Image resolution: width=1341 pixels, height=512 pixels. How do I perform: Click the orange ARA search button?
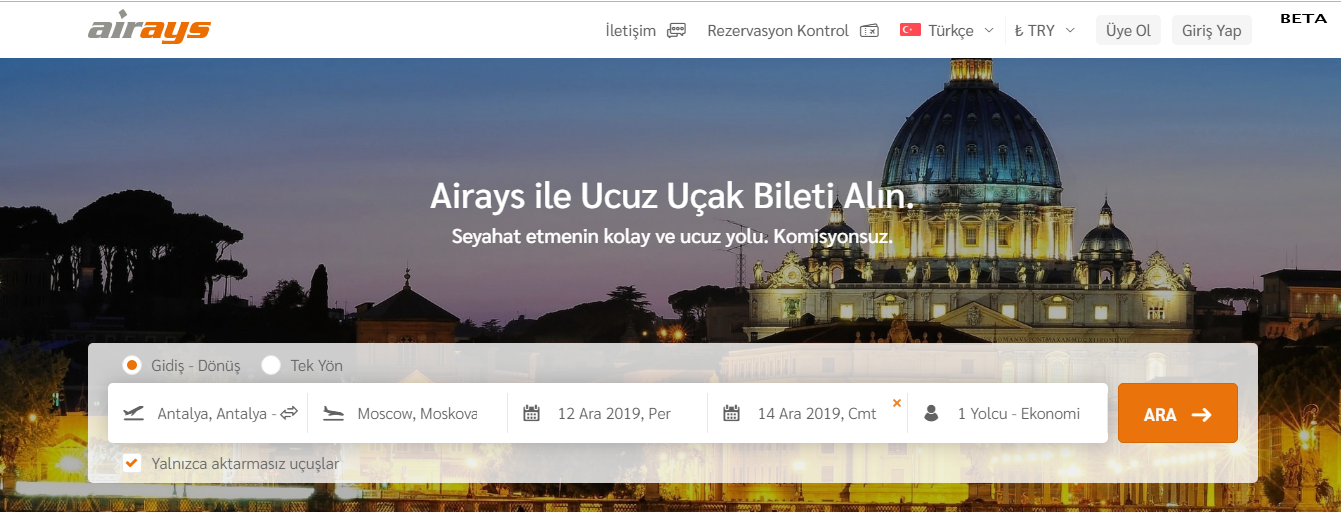click(x=1178, y=413)
